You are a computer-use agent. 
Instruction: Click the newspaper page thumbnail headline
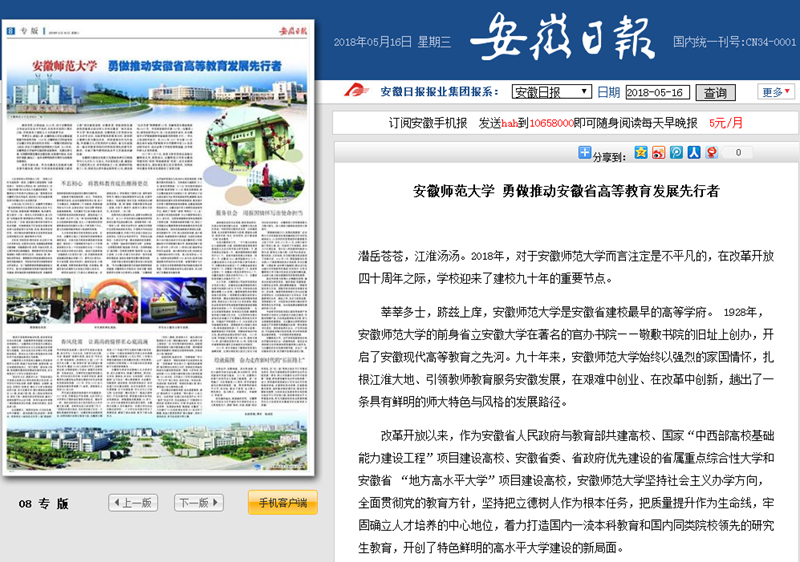157,66
